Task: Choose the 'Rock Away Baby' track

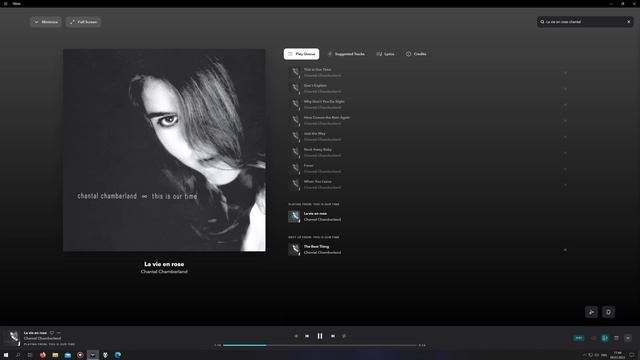Action: 428,152
